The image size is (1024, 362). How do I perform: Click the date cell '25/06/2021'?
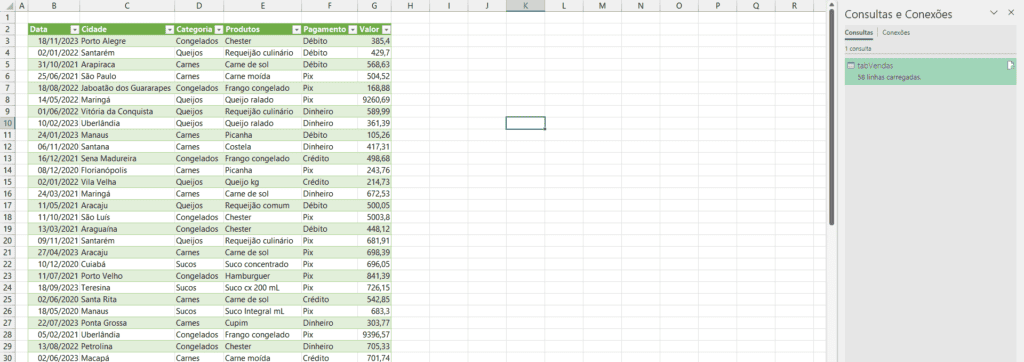(x=54, y=76)
